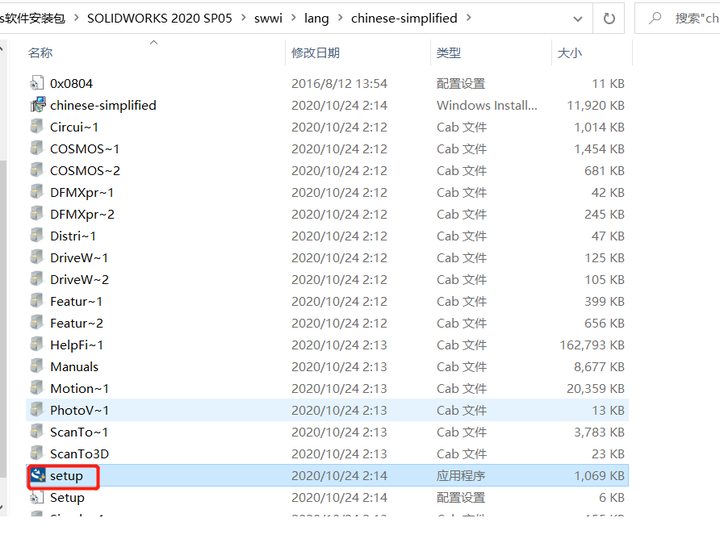Click the Featur~2 cab file icon

coord(37,322)
